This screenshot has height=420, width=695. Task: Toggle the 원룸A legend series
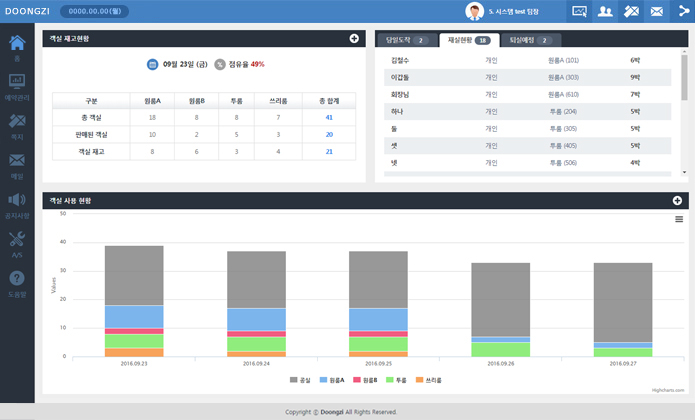click(x=332, y=380)
